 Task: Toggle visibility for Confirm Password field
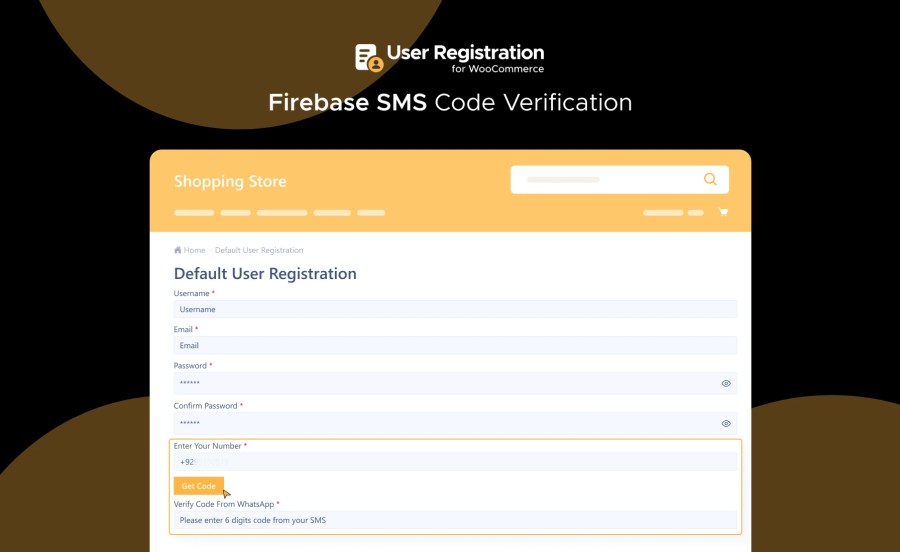[x=726, y=423]
